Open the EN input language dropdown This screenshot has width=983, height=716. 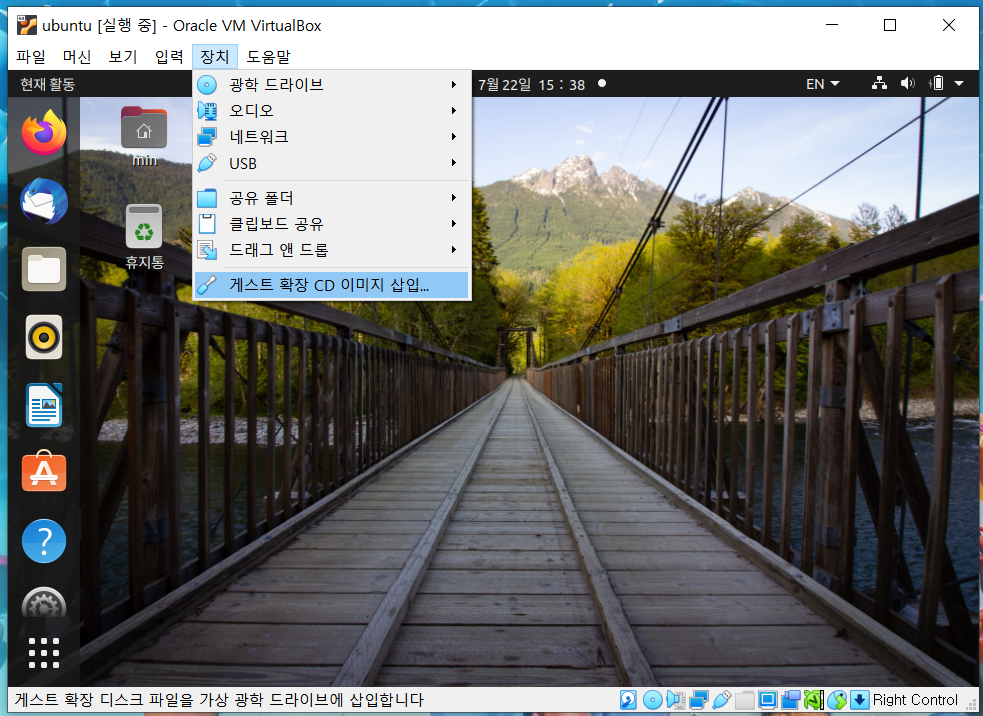tap(823, 84)
